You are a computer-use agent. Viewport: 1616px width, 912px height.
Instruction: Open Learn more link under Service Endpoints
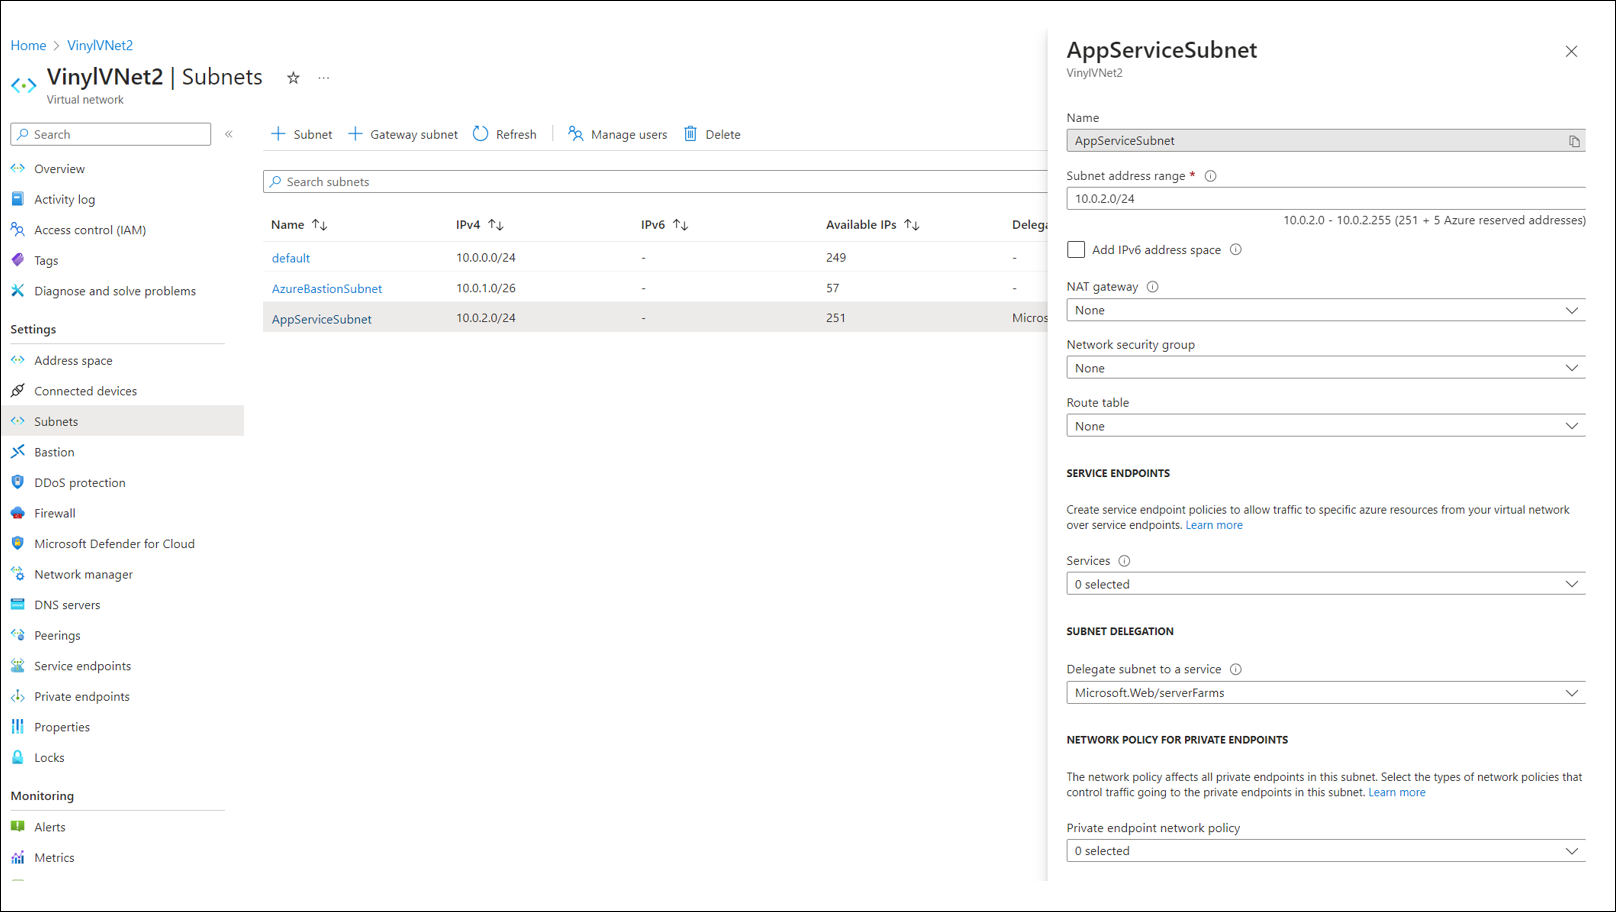click(1214, 525)
